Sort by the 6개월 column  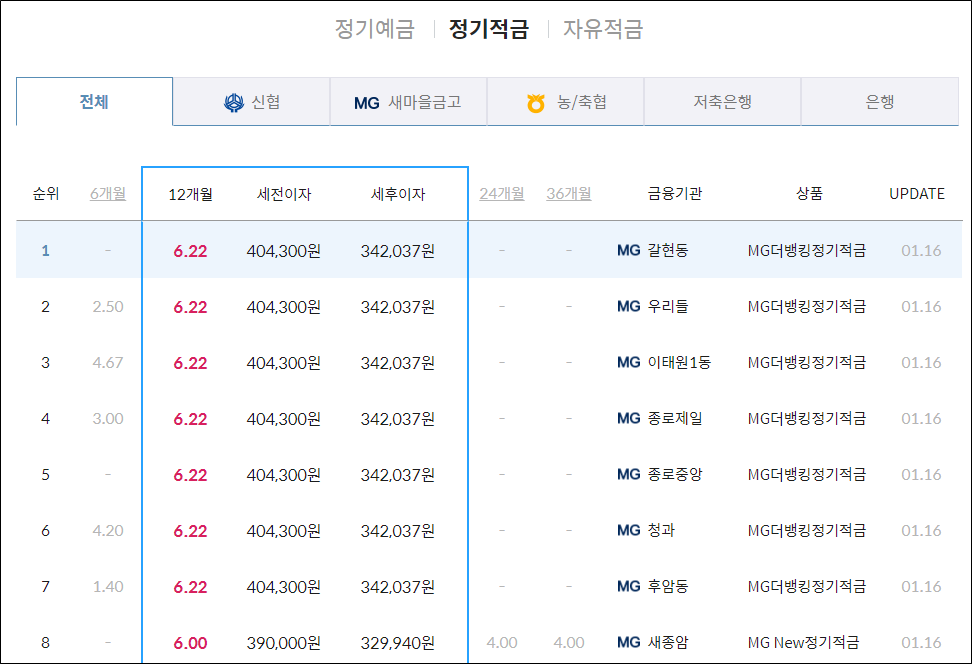pyautogui.click(x=108, y=193)
